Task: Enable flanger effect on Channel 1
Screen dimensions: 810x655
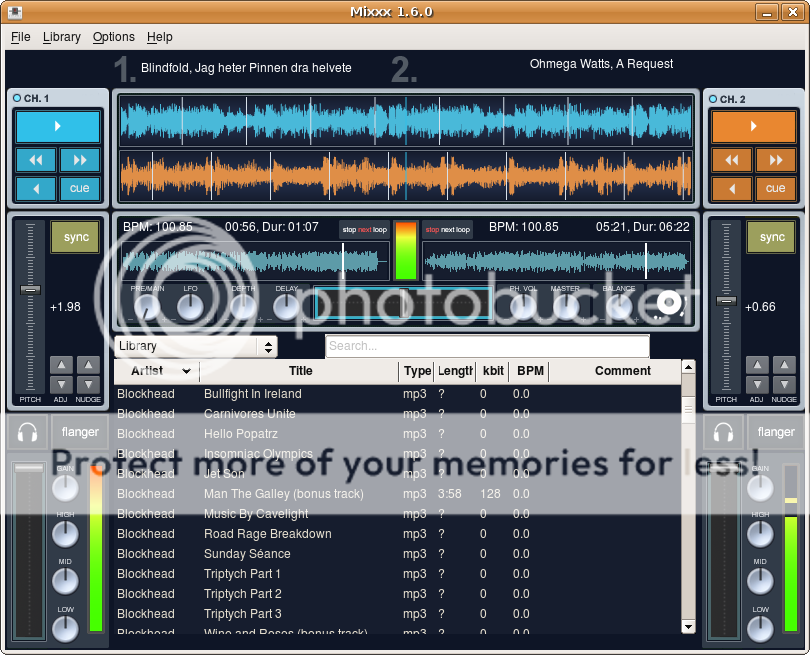Action: click(80, 432)
